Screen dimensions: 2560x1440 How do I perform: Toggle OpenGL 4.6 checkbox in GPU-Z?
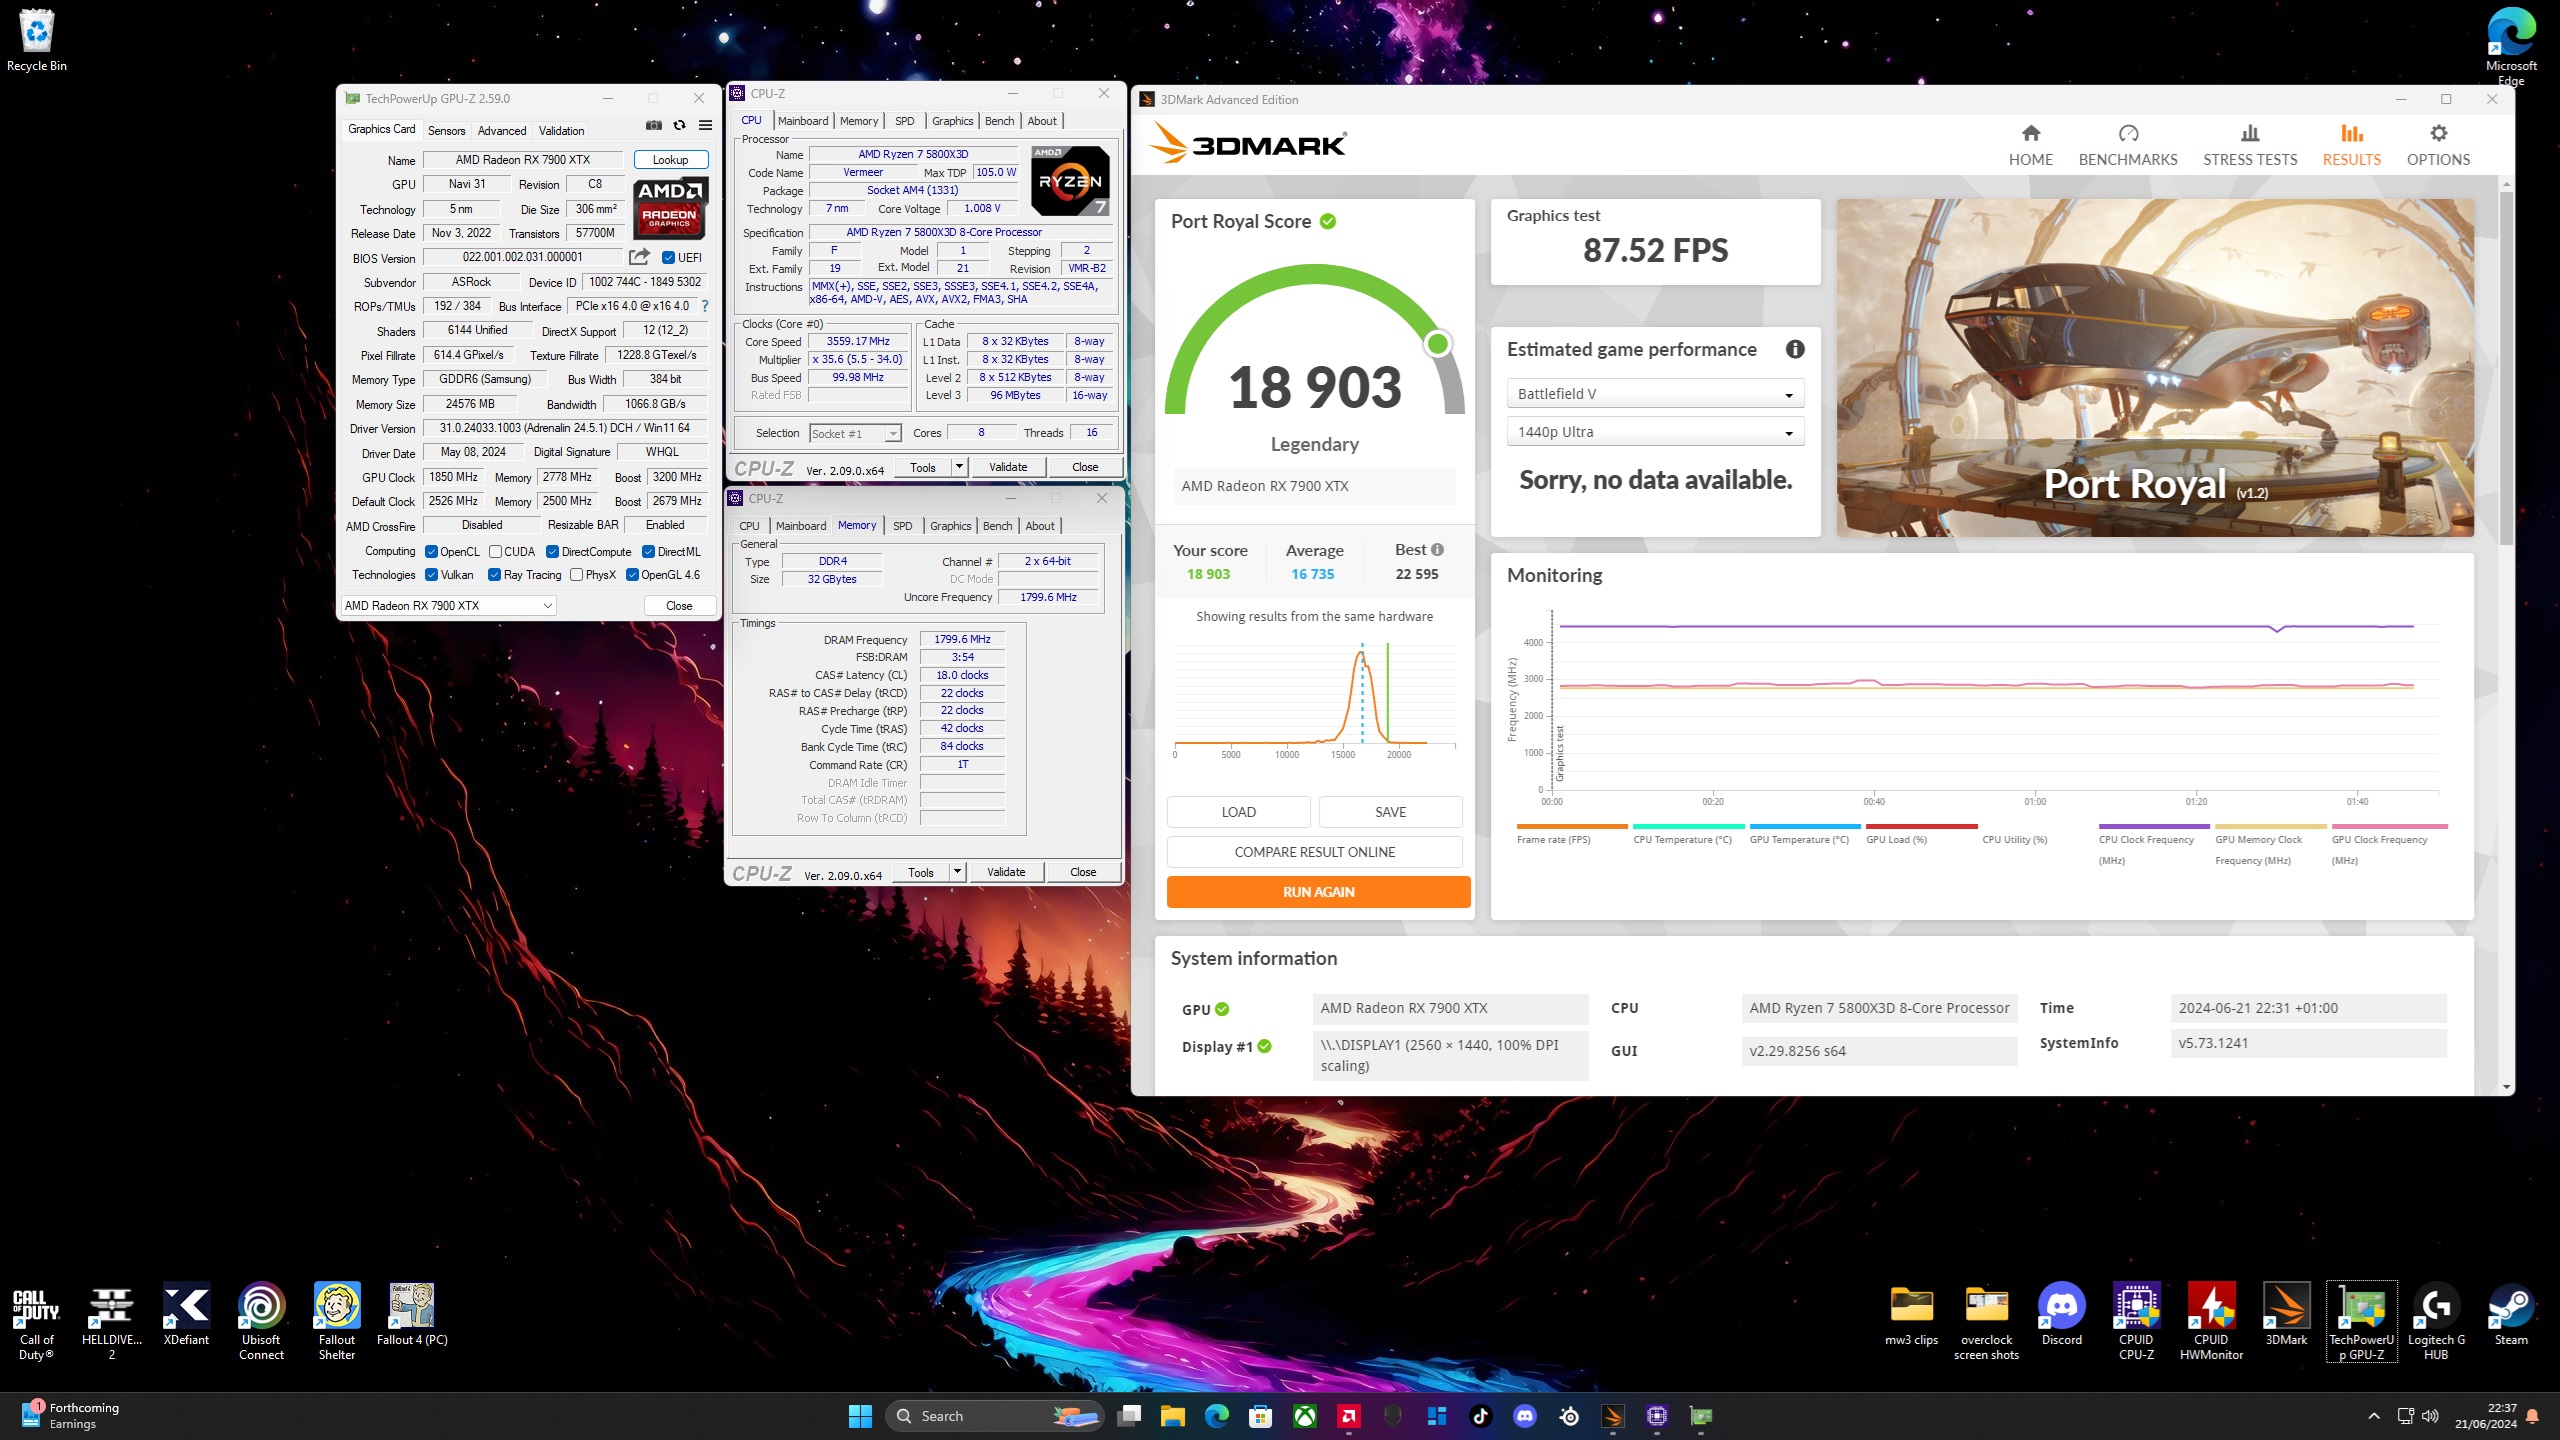(x=632, y=575)
